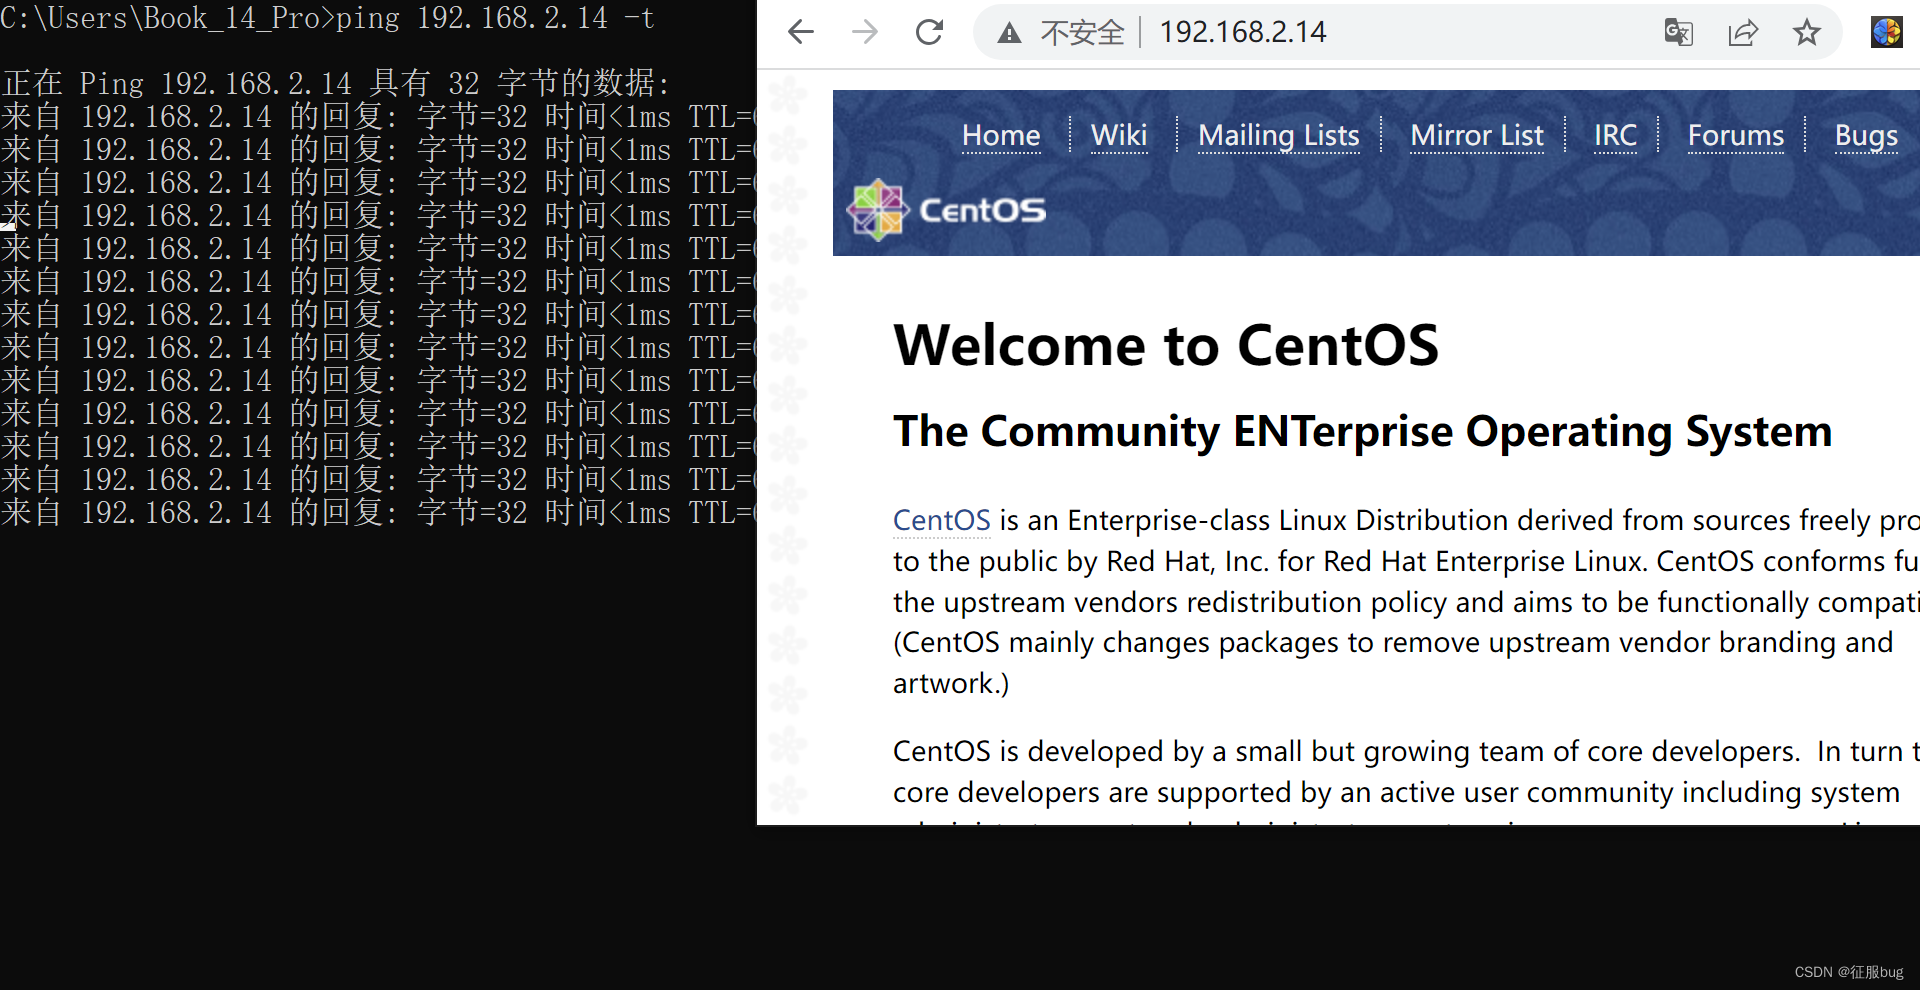Click the 'Welcome to CentOS' heading
Viewport: 1920px width, 990px height.
1166,346
